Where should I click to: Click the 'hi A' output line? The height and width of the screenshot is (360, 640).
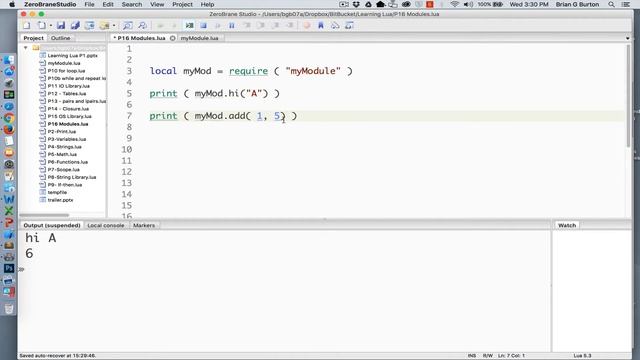coord(40,238)
